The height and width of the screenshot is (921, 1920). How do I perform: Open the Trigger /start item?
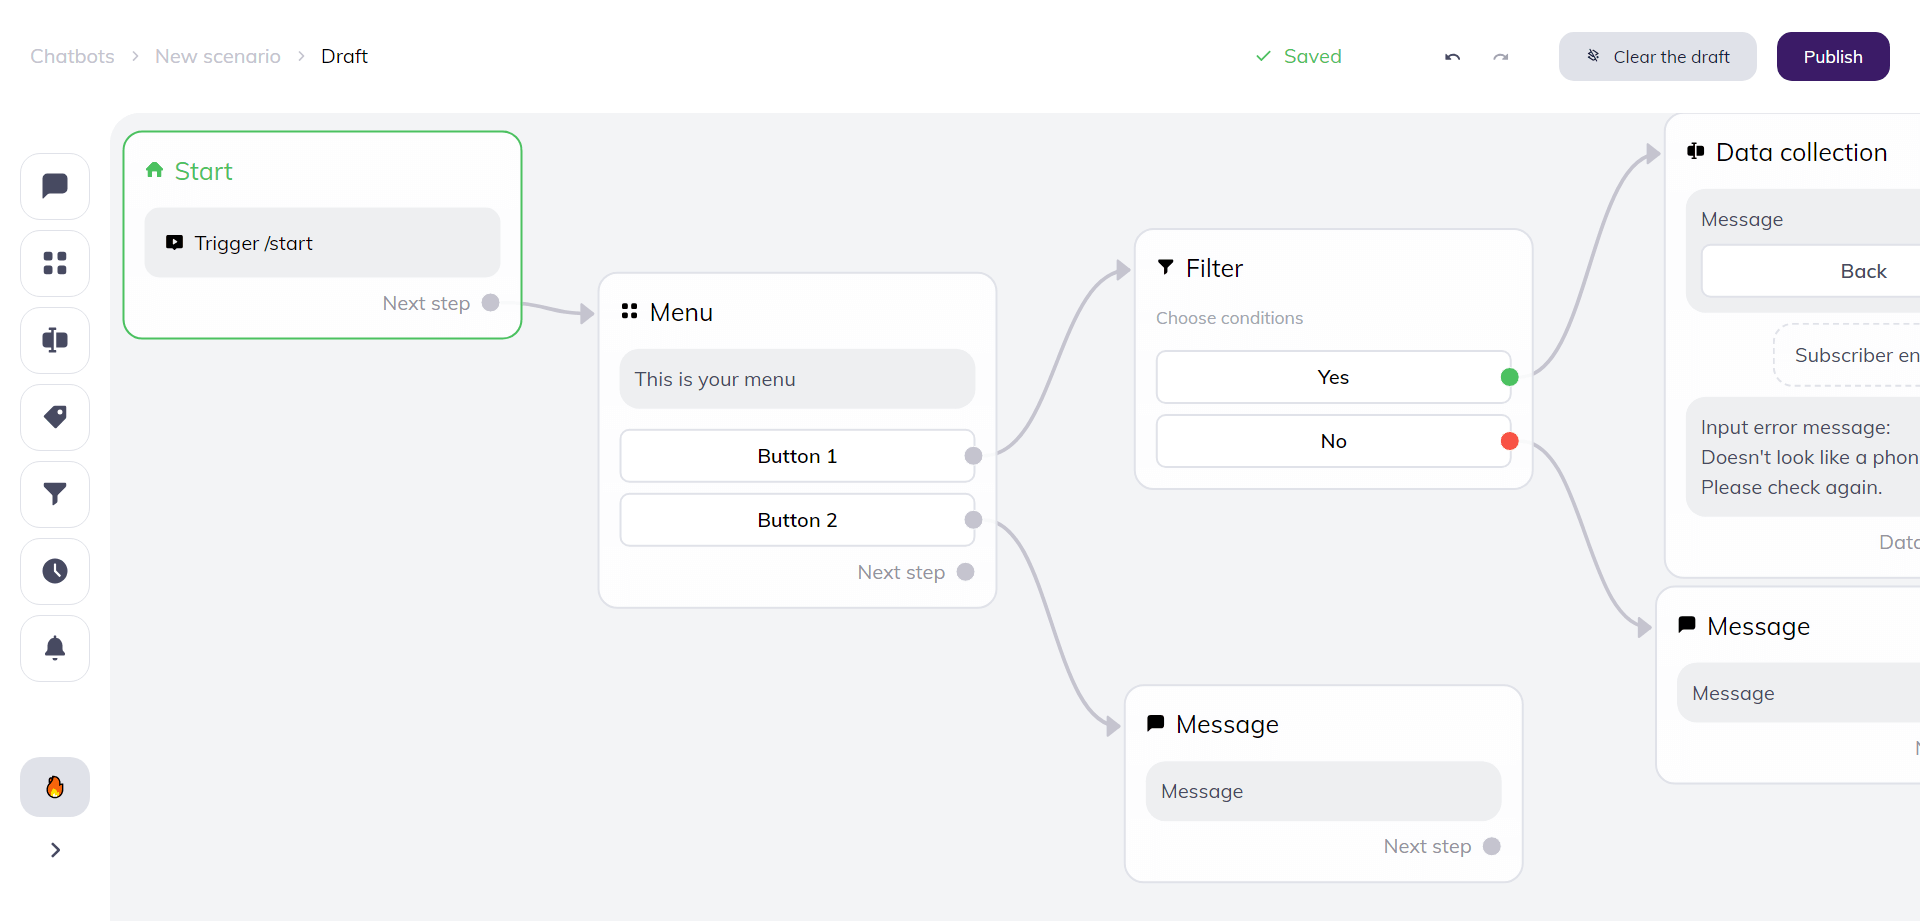click(x=322, y=243)
